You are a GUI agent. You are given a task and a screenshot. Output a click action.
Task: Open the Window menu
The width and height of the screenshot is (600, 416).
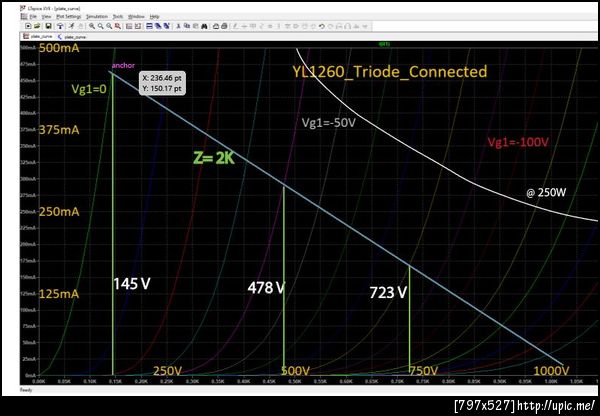click(136, 16)
